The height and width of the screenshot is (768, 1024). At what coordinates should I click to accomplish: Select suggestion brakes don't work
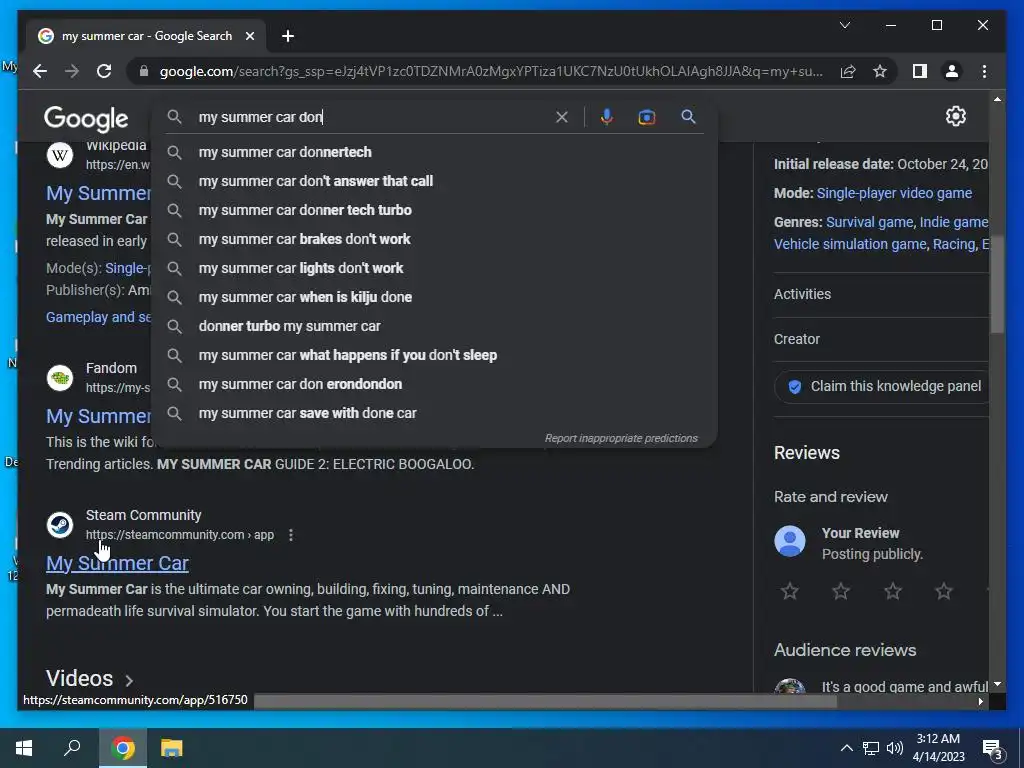[434, 239]
